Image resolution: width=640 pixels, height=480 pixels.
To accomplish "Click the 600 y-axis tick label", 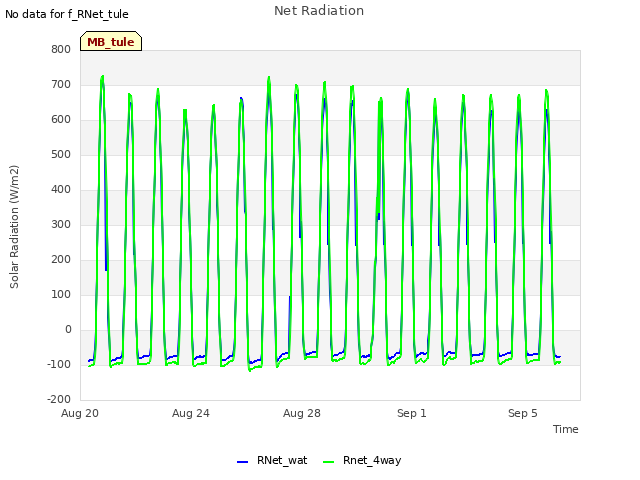I will click(x=61, y=120).
